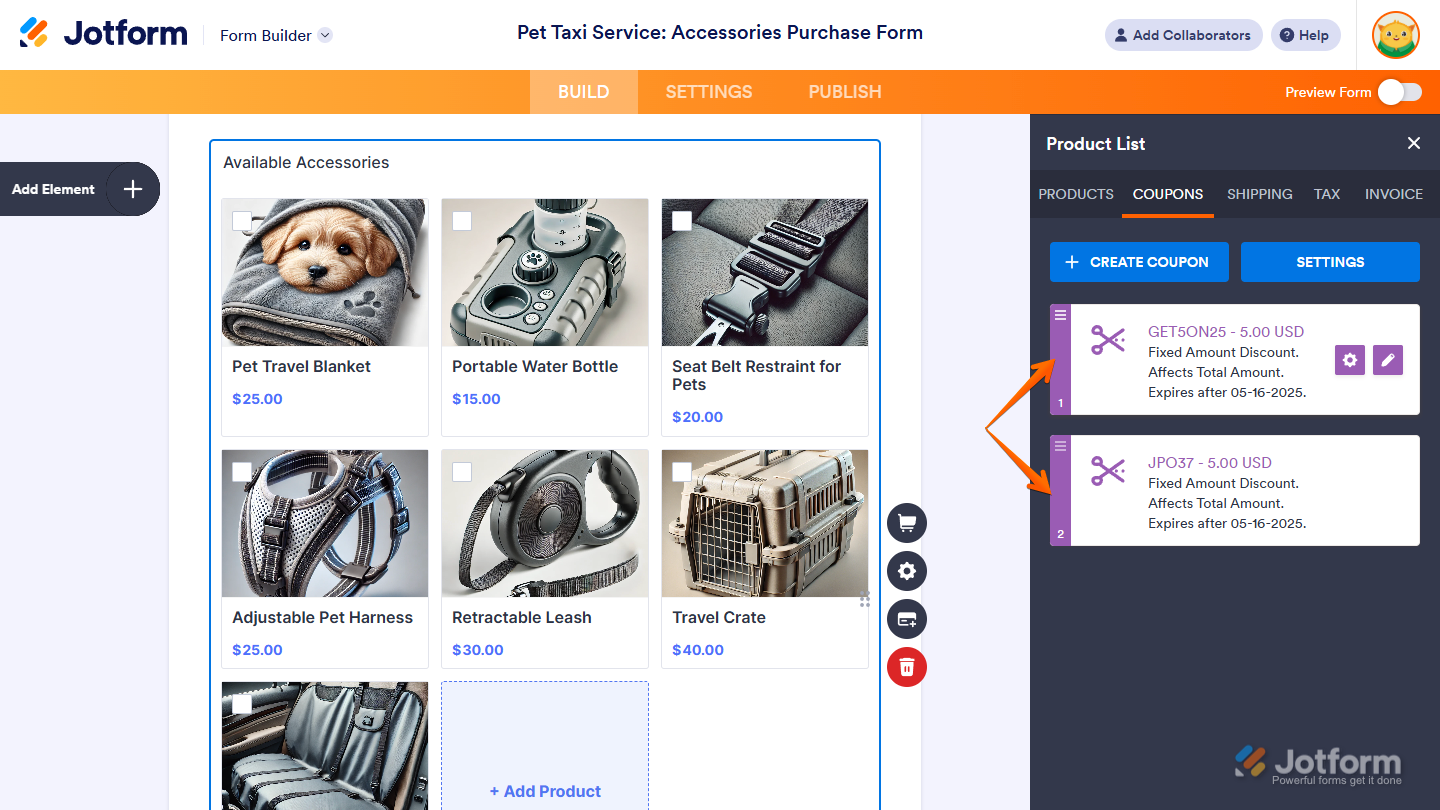Open the SETTINGS tab in the orange bar

(709, 92)
